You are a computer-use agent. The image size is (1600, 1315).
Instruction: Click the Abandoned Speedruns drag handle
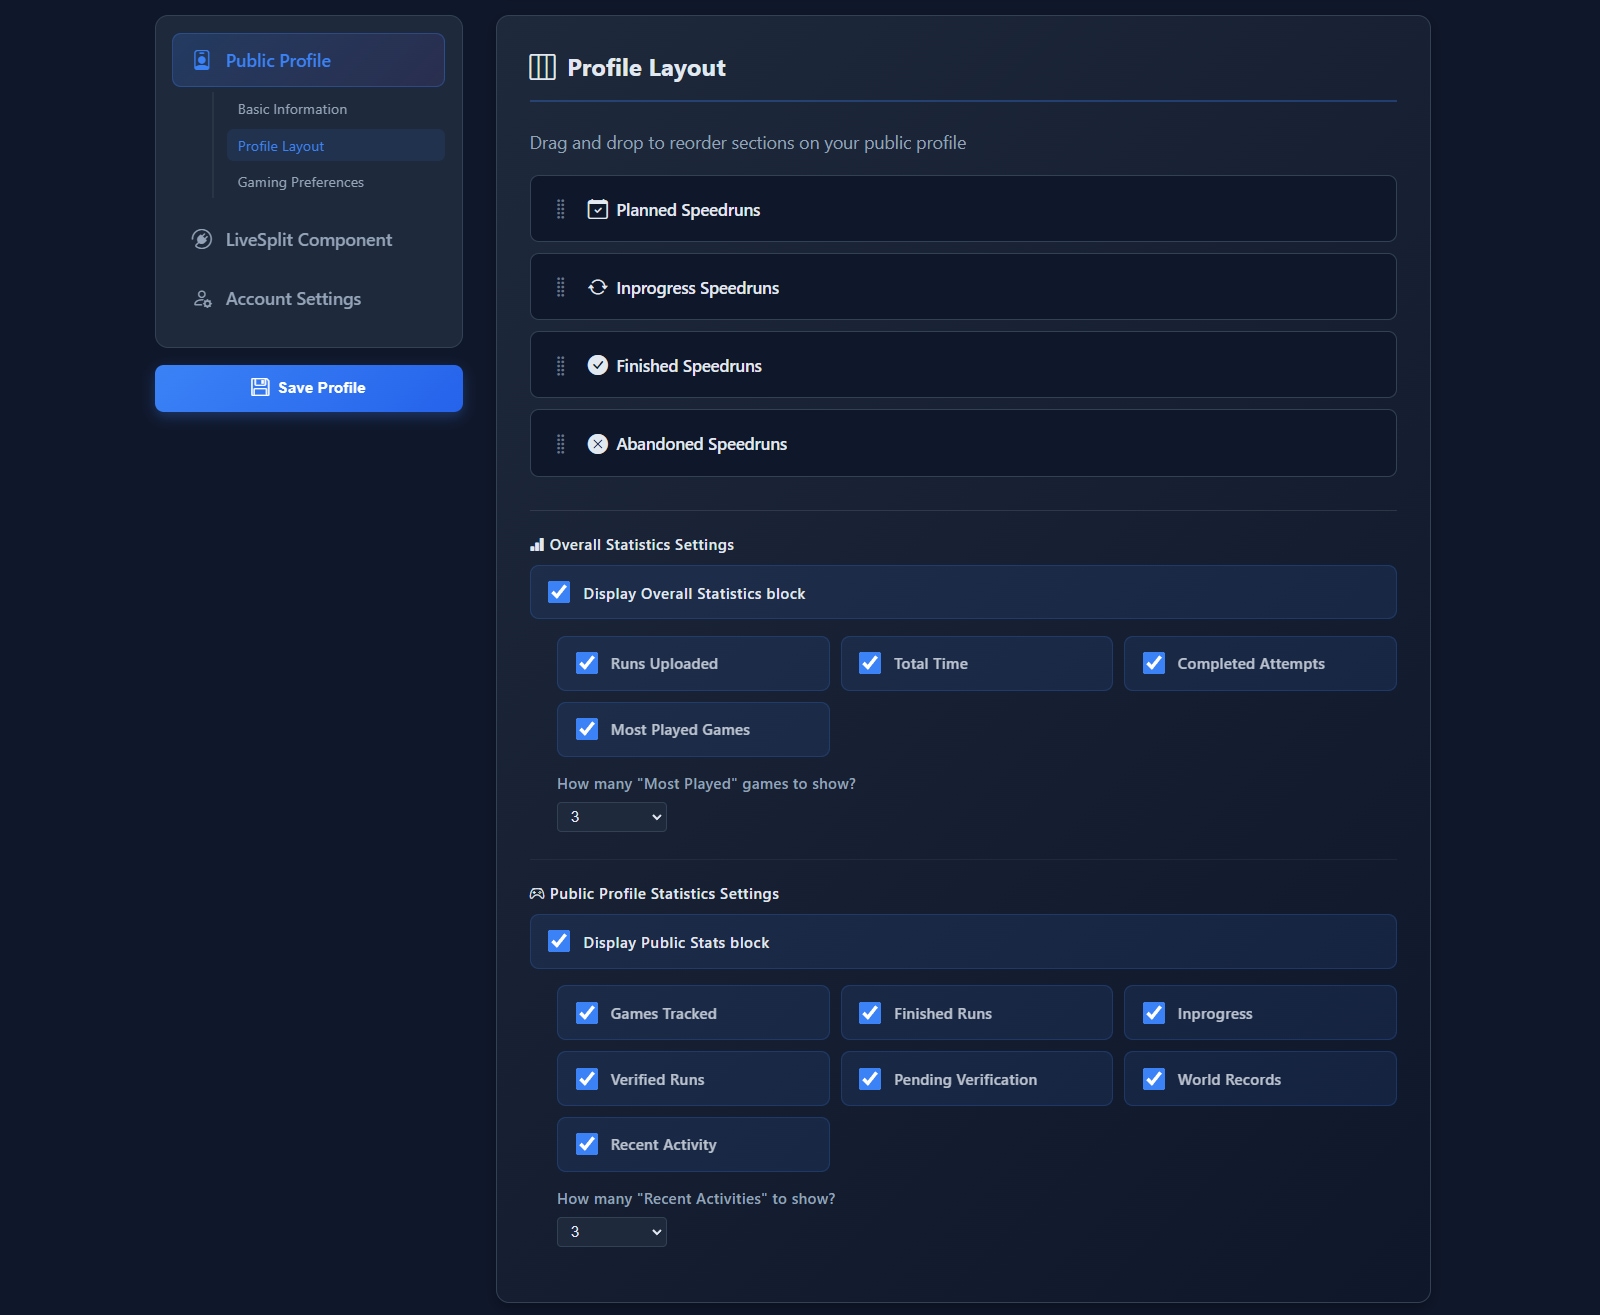coord(560,444)
